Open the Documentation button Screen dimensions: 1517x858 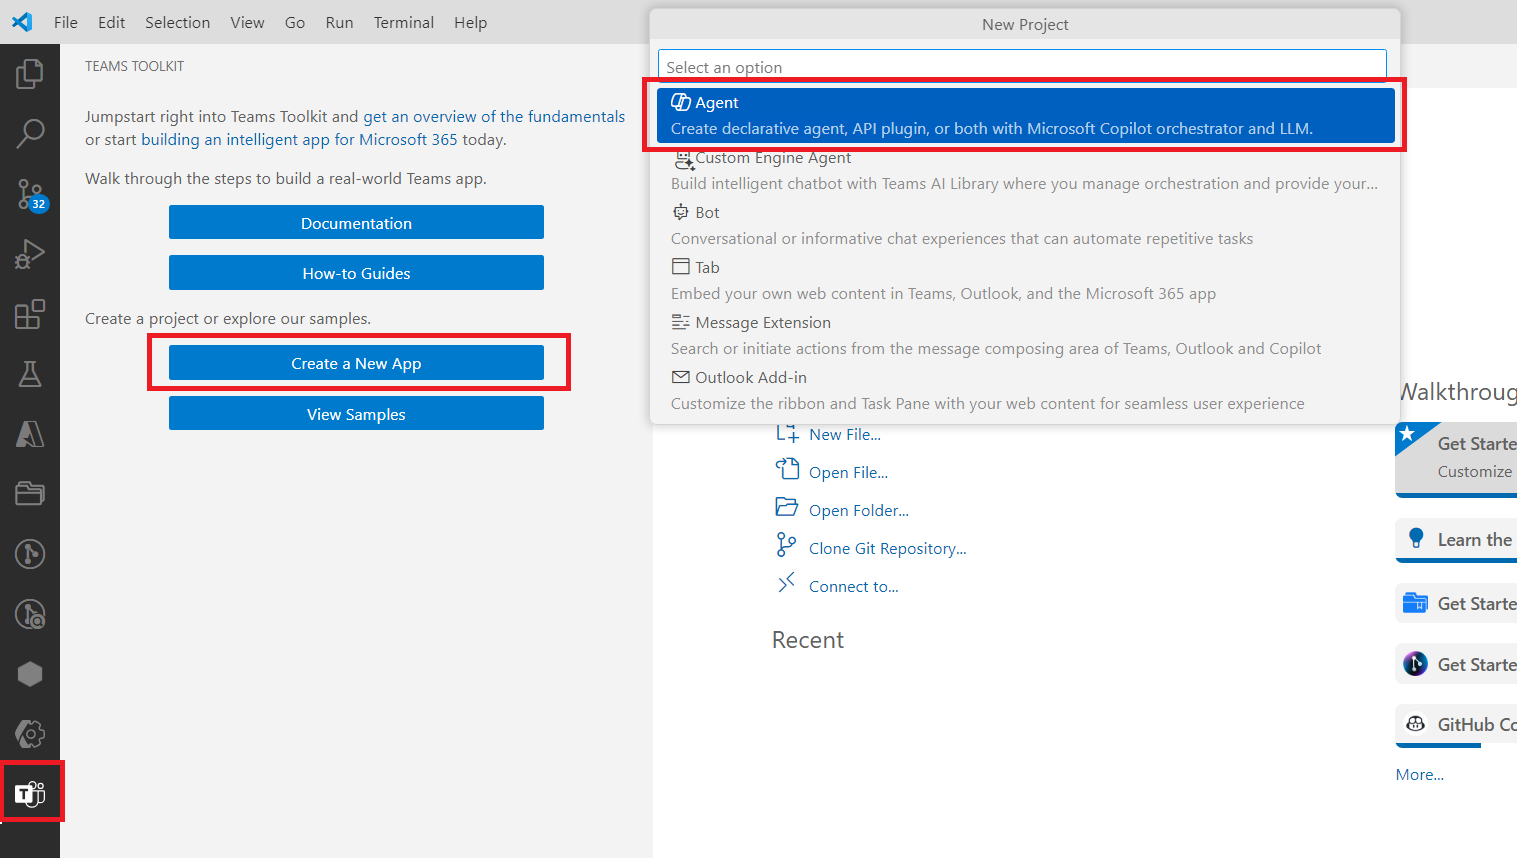tap(356, 223)
